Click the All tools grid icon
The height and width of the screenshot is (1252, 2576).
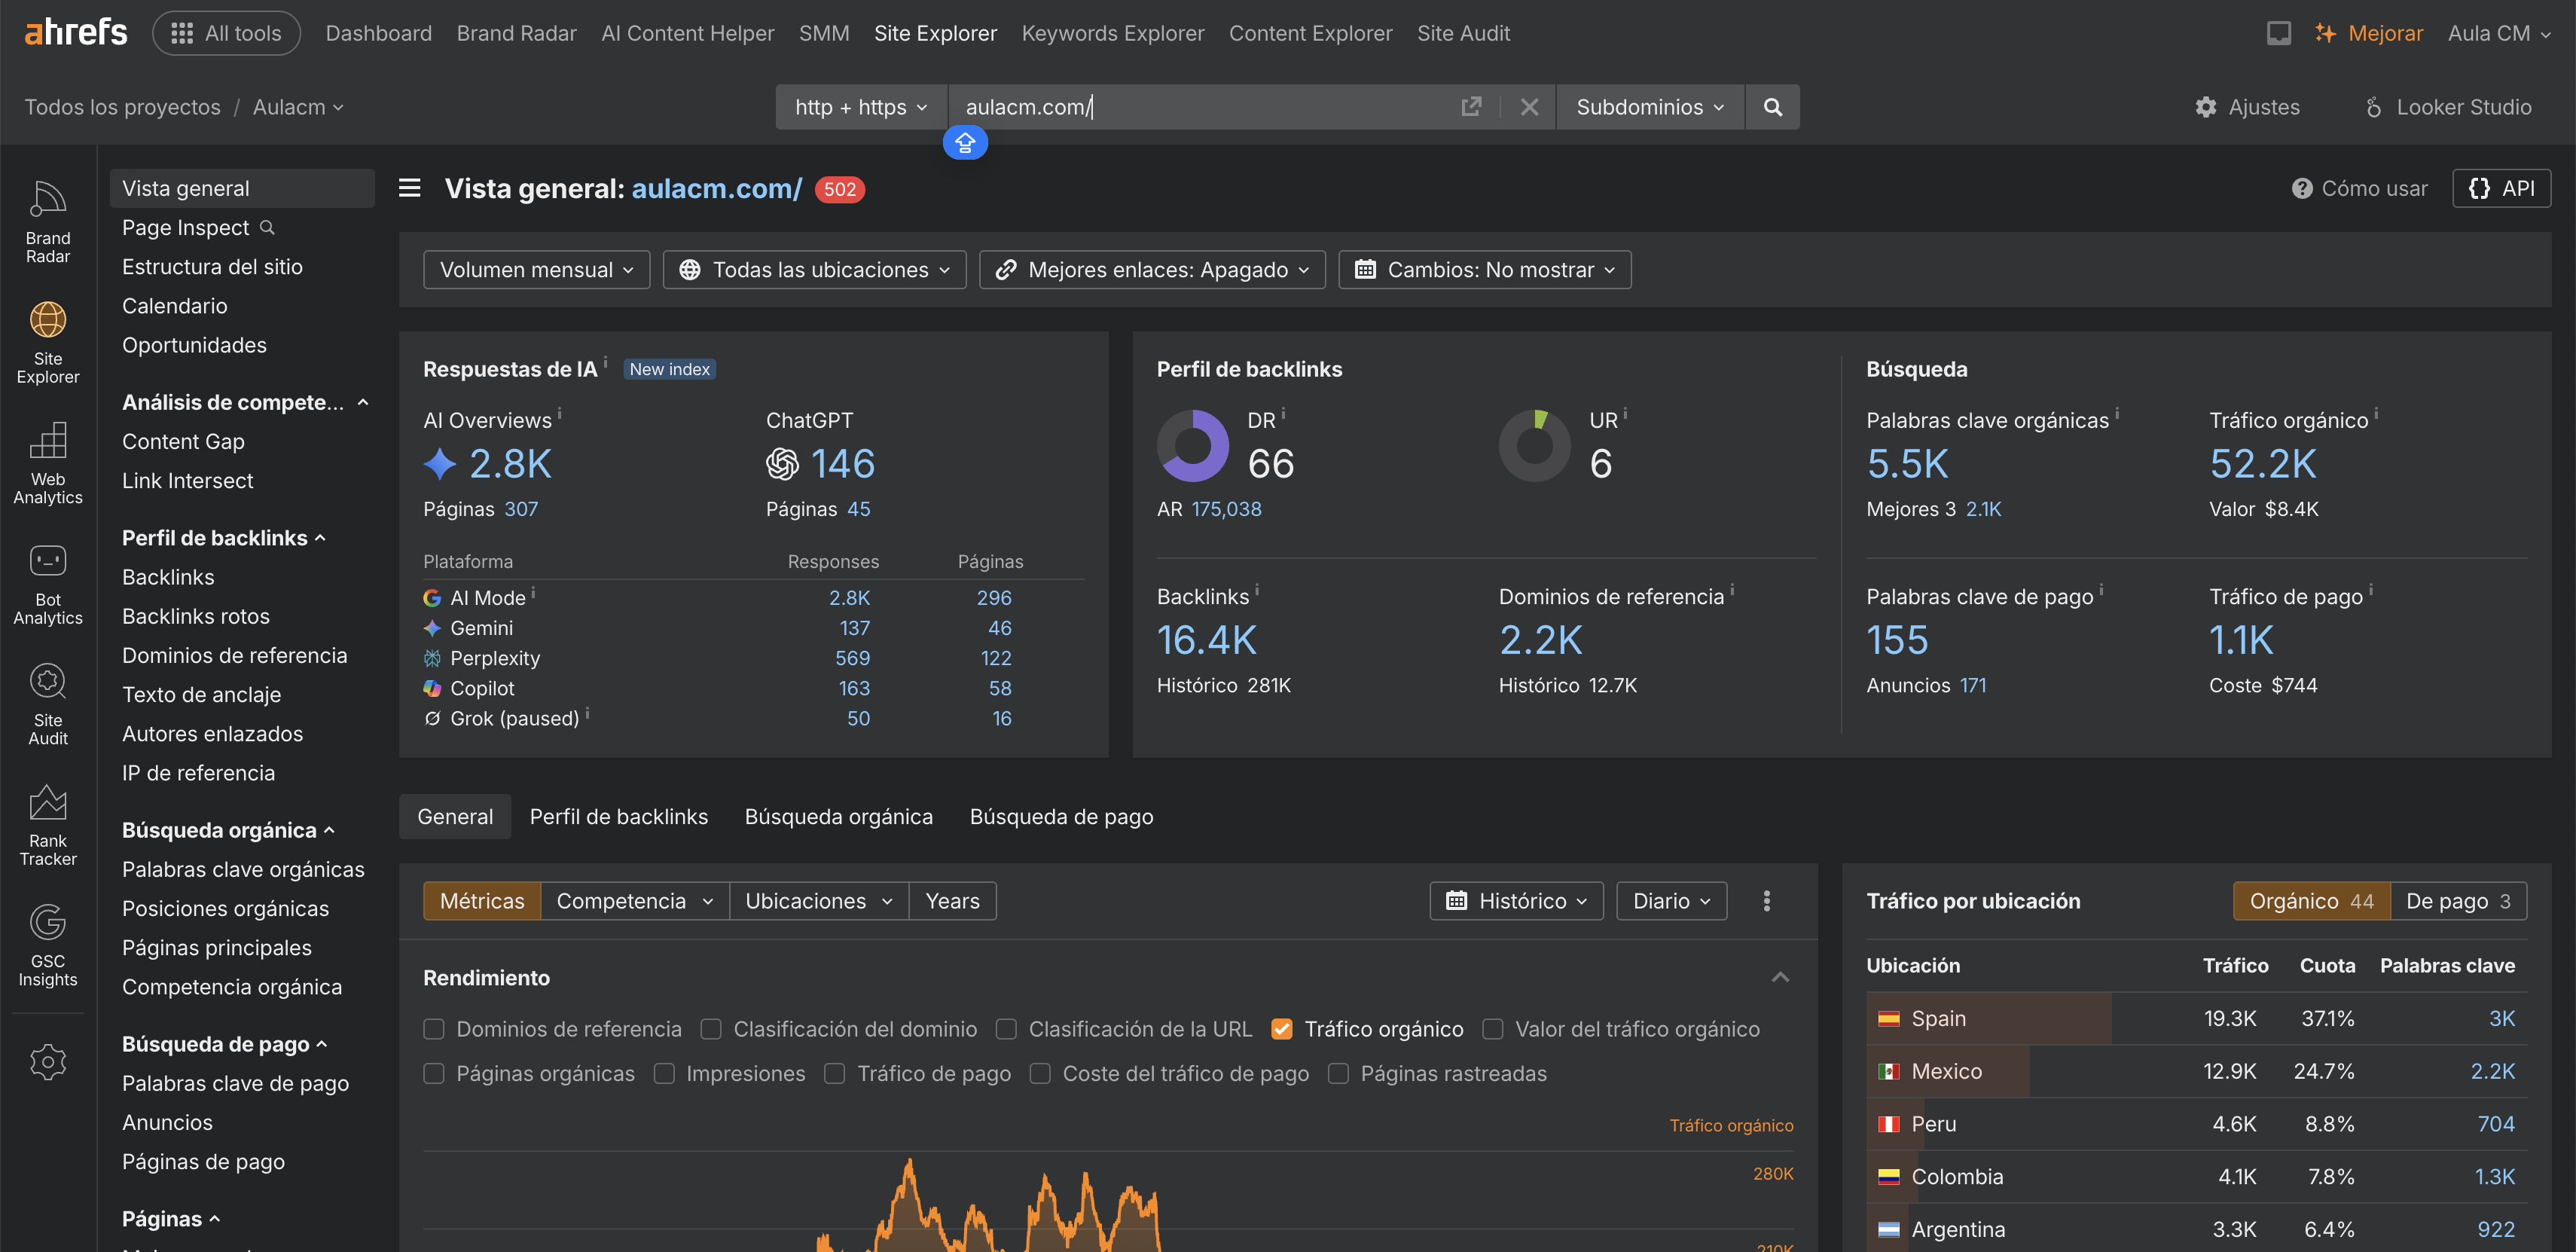click(x=182, y=33)
